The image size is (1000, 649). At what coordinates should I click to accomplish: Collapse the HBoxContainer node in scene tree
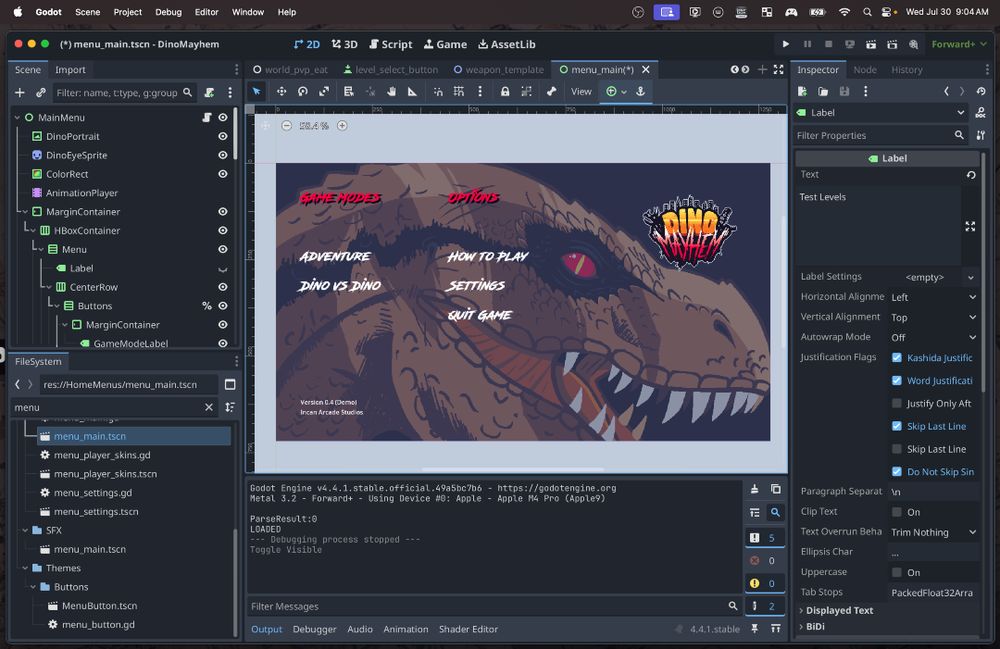pyautogui.click(x=32, y=231)
